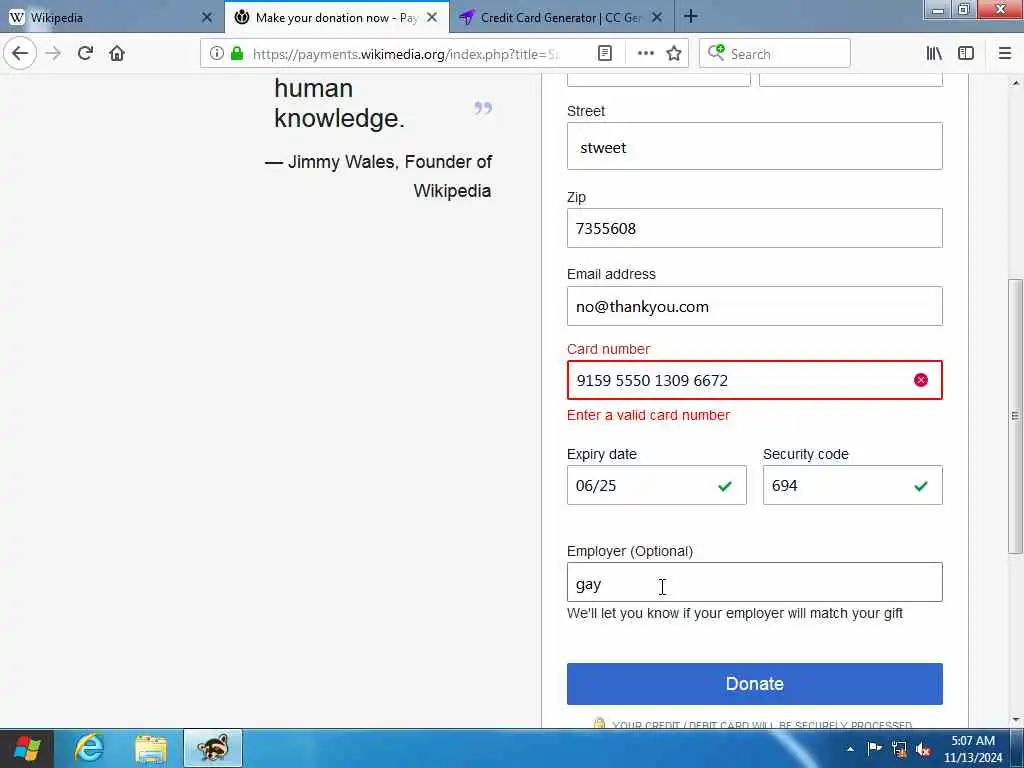Show site information icon in address bar
1024x768 pixels.
(x=217, y=54)
